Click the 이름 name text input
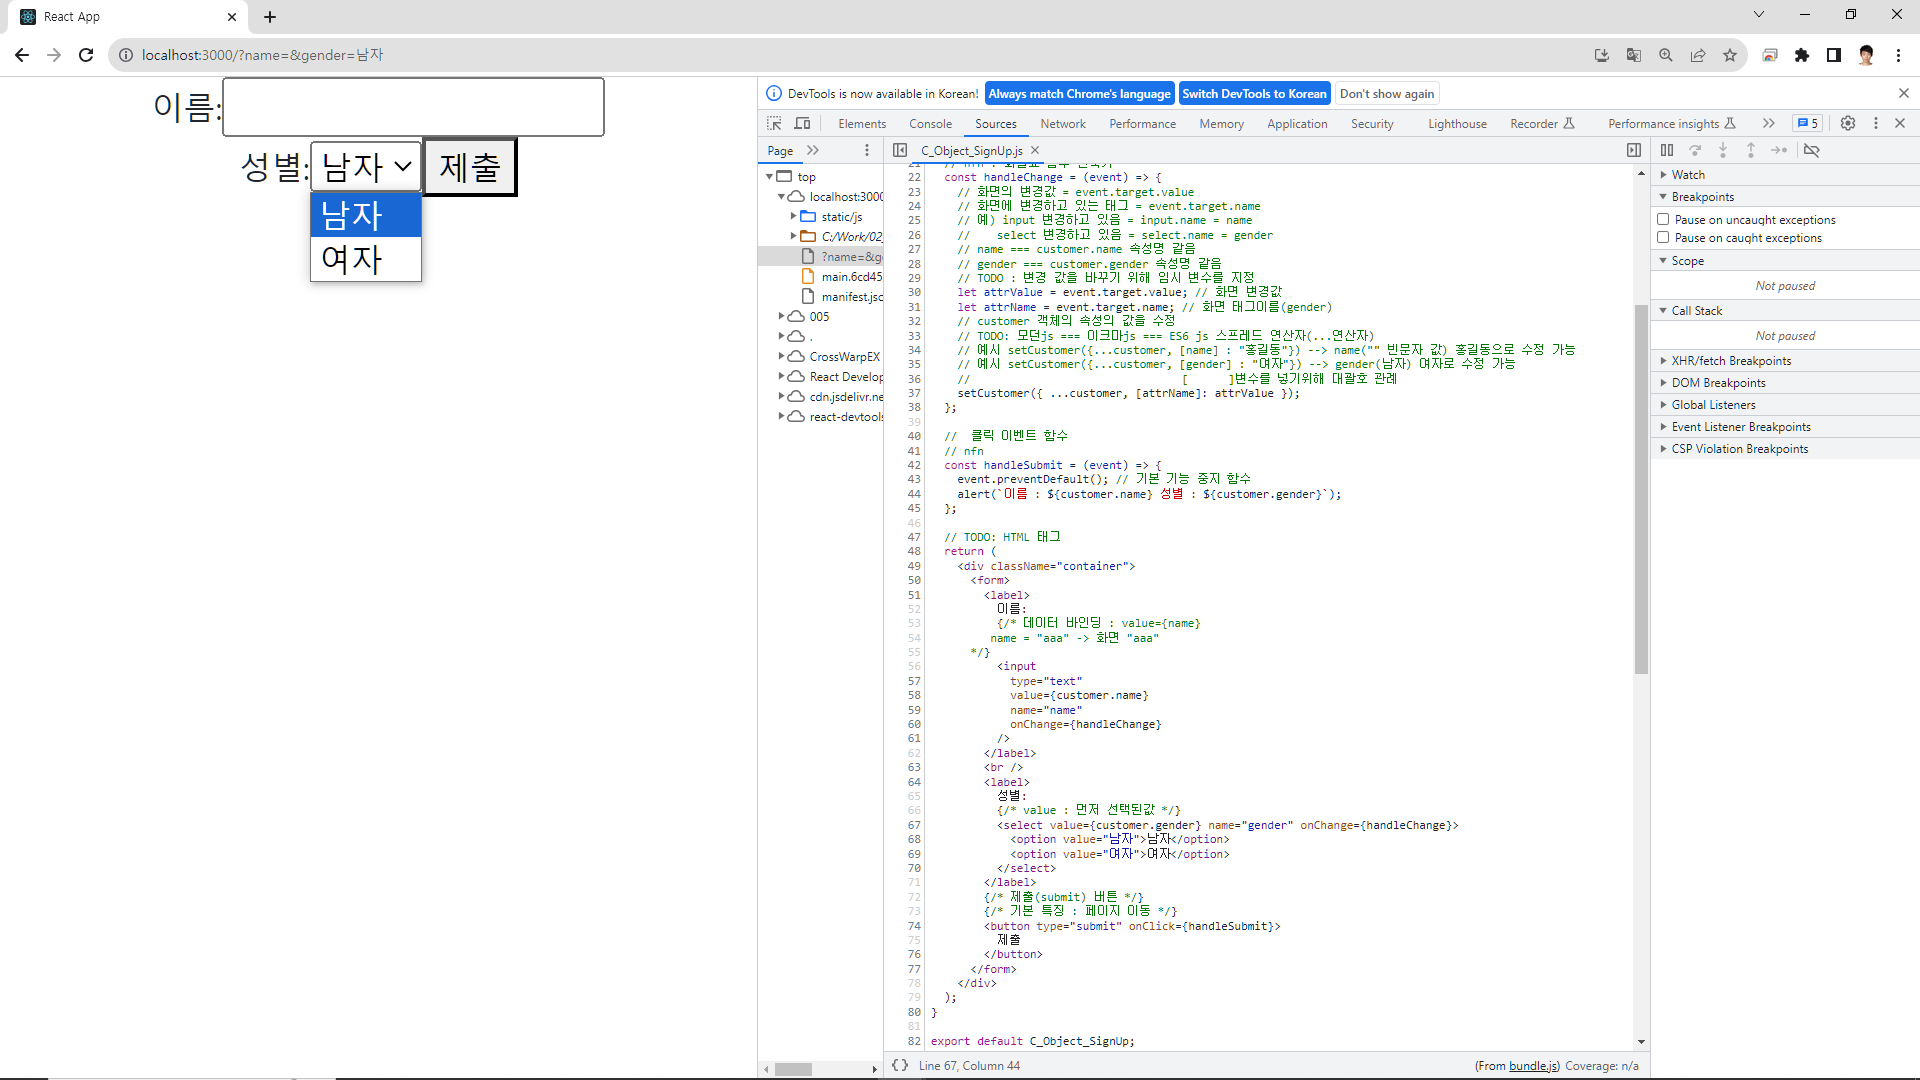This screenshot has height=1080, width=1920. [x=413, y=107]
